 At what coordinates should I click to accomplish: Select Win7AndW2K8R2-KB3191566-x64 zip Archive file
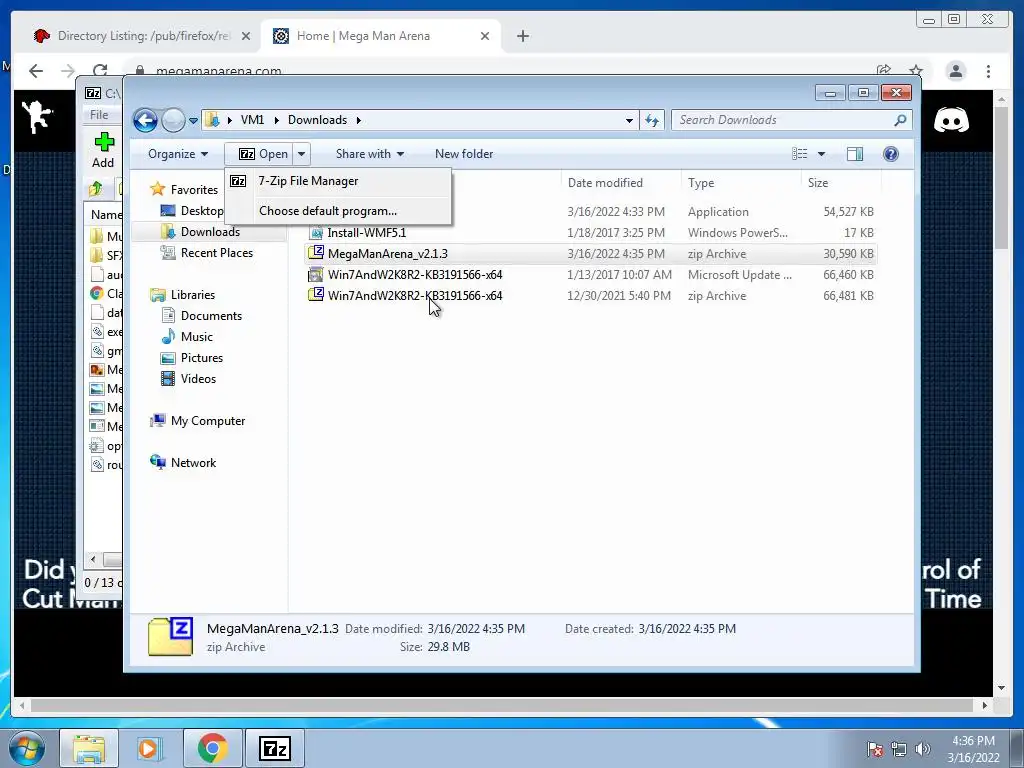(591, 295)
